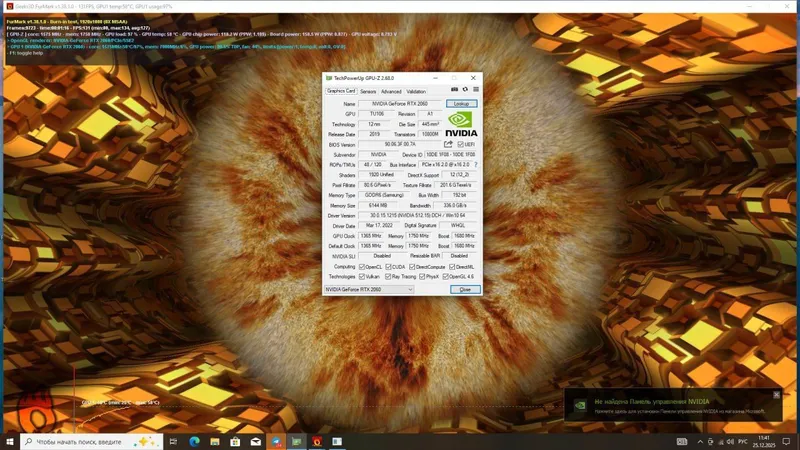This screenshot has width=800, height=450.
Task: Click the Lookup button
Action: [x=461, y=104]
